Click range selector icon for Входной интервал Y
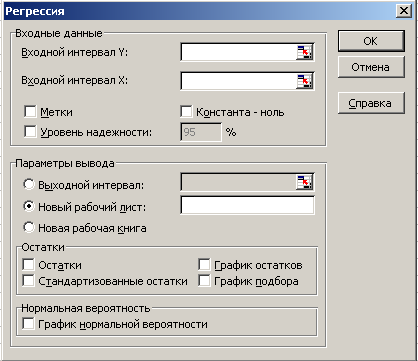Image resolution: width=418 pixels, height=361 pixels. (x=304, y=52)
